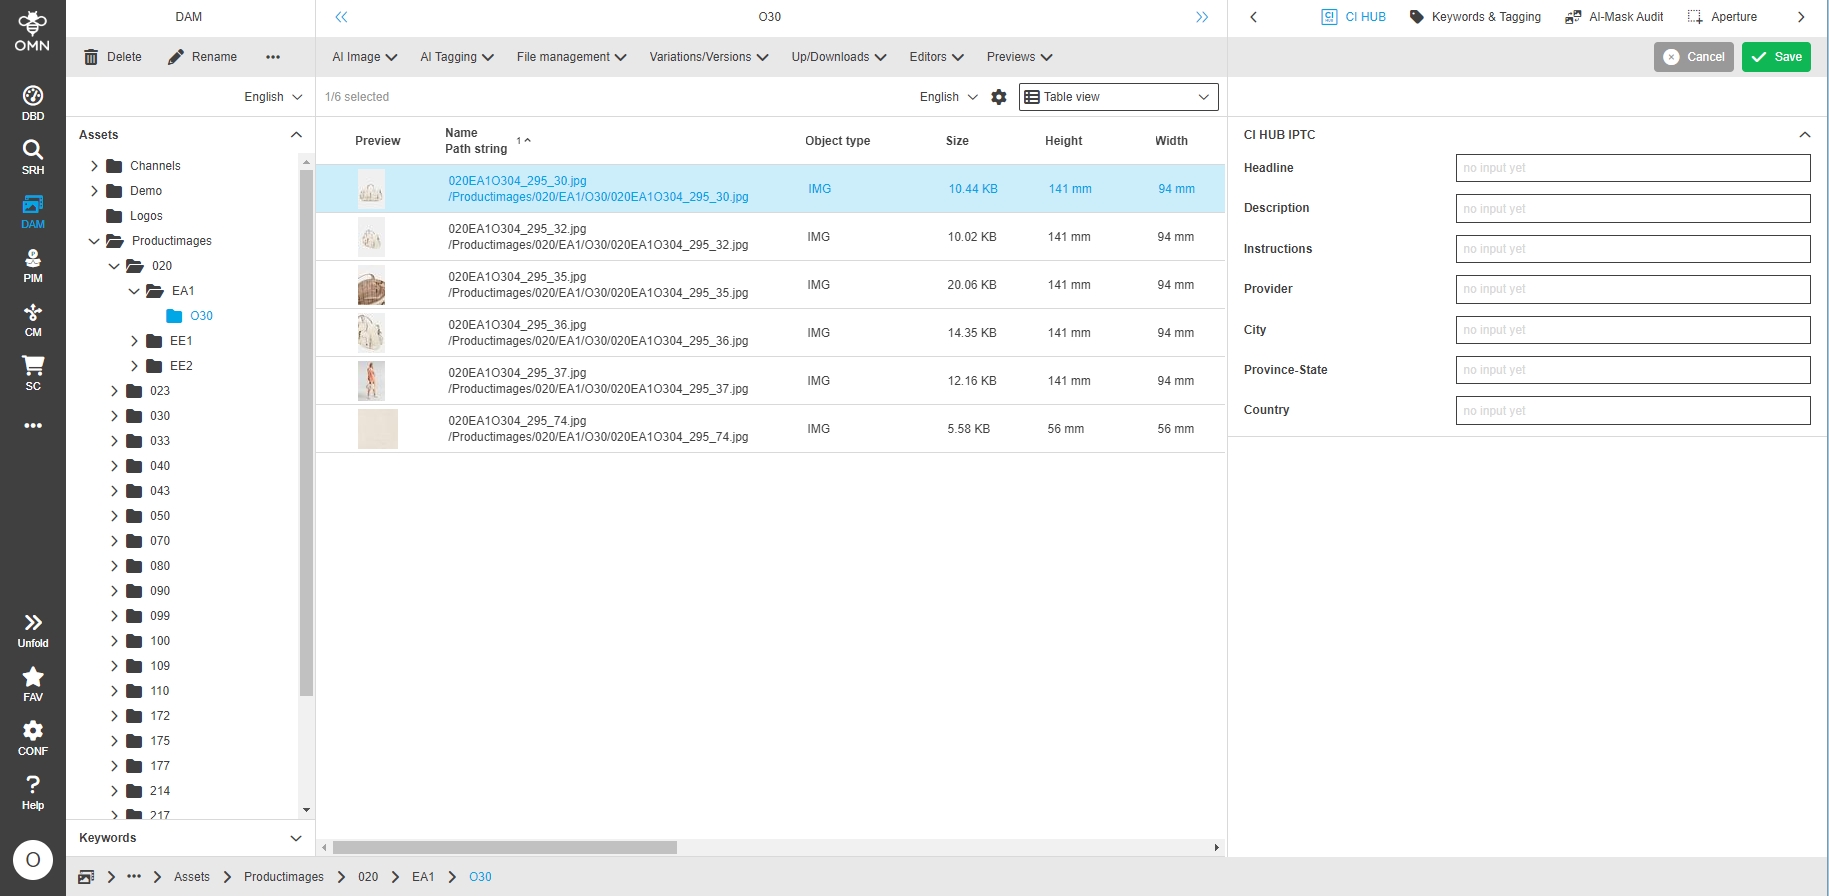Image resolution: width=1829 pixels, height=896 pixels.
Task: Click the horizontal scrollbar under the table
Action: coord(505,848)
